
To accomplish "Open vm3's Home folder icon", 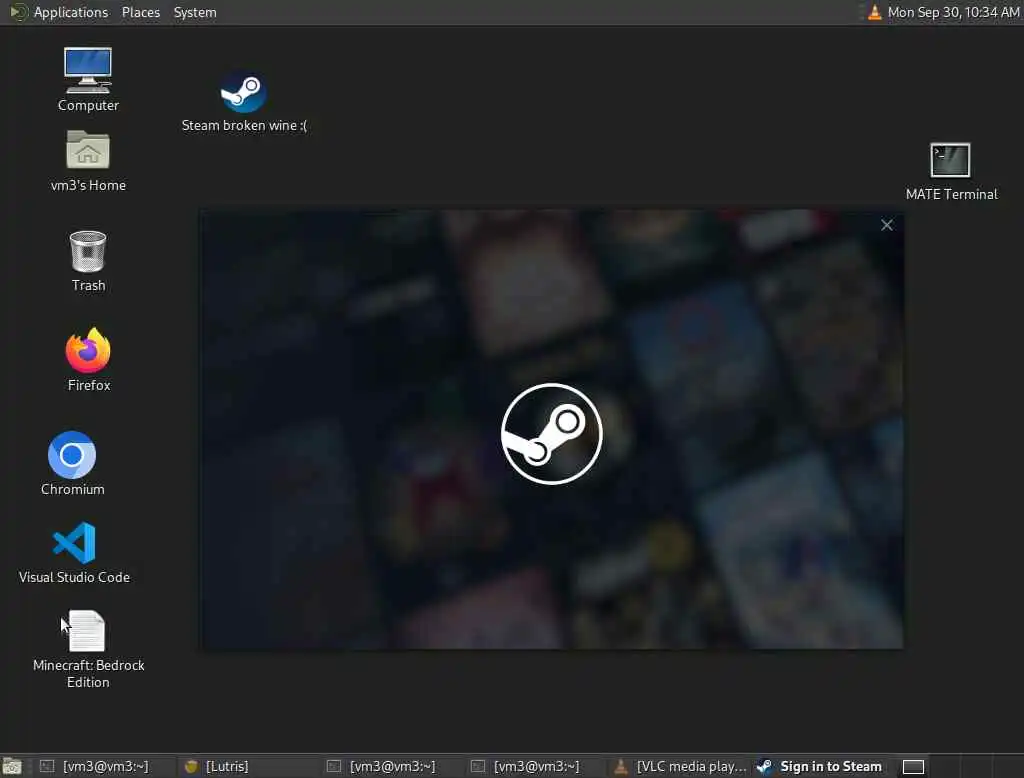I will 88,161.
